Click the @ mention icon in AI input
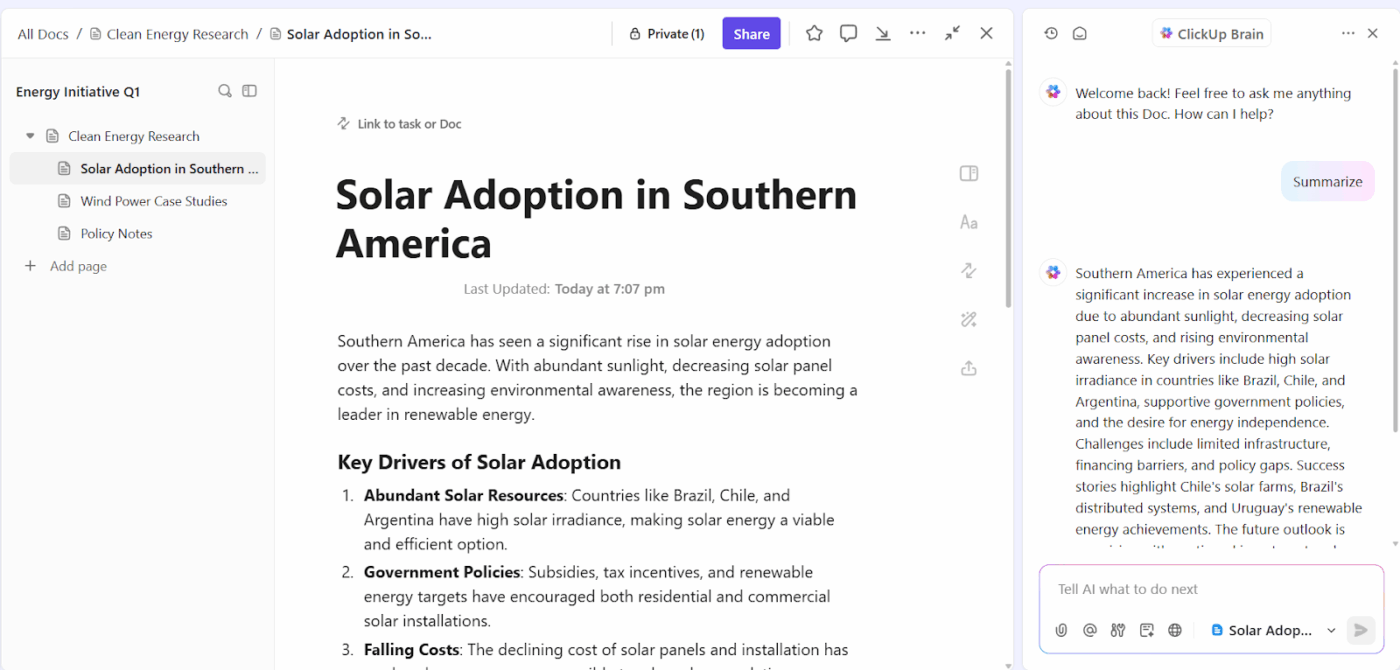This screenshot has height=670, width=1400. point(1089,630)
